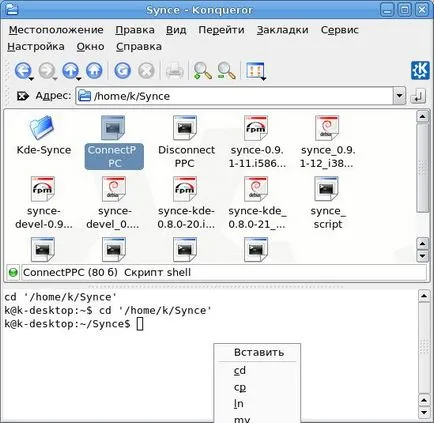434x423 pixels.
Task: Open the Окно menu
Action: pos(90,47)
